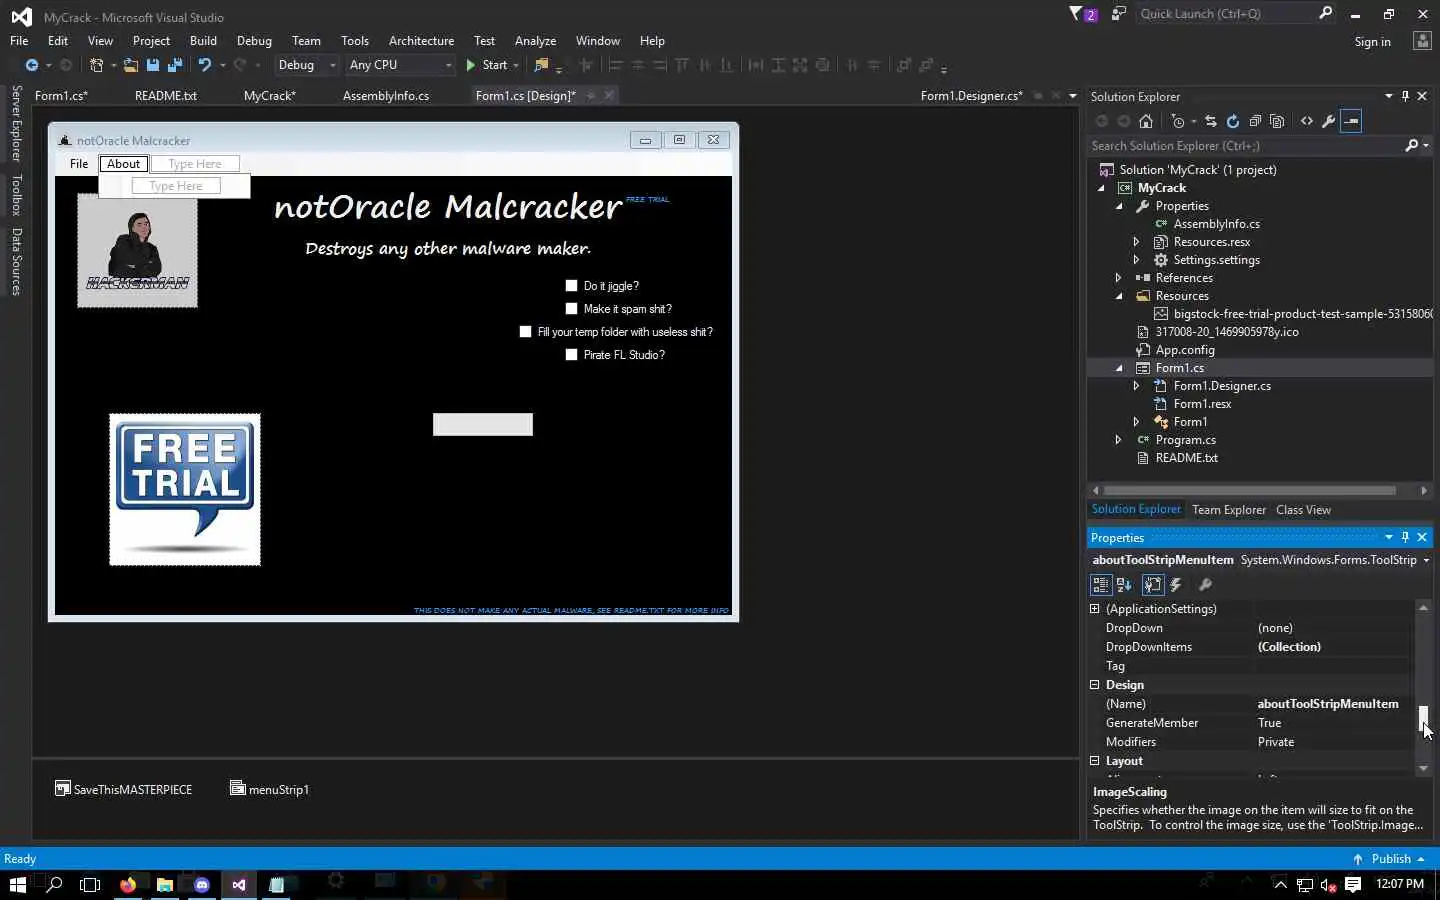Click Publish in the status bar

point(1388,859)
